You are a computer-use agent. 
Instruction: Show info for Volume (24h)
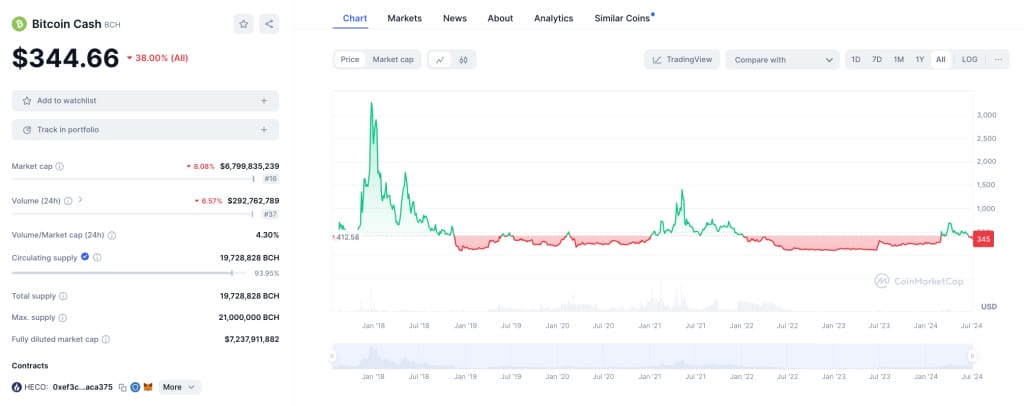(x=68, y=201)
